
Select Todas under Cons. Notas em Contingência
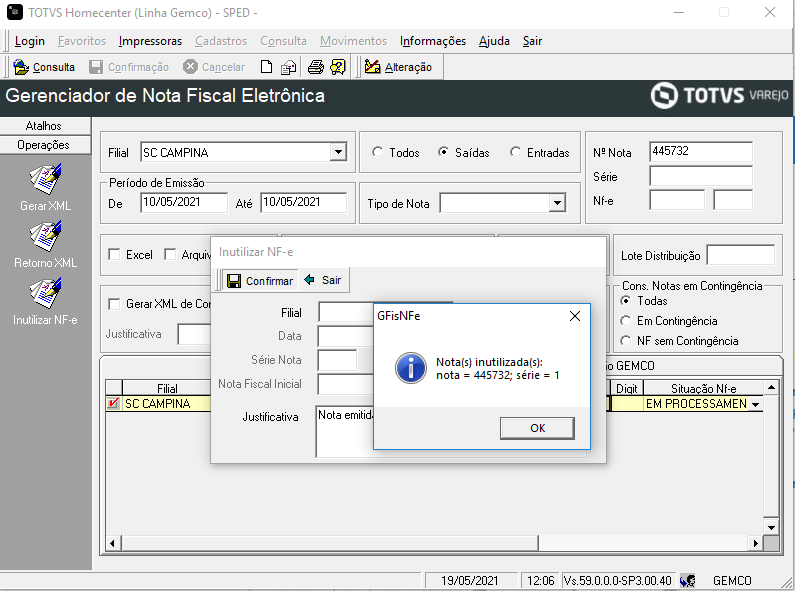(x=626, y=301)
